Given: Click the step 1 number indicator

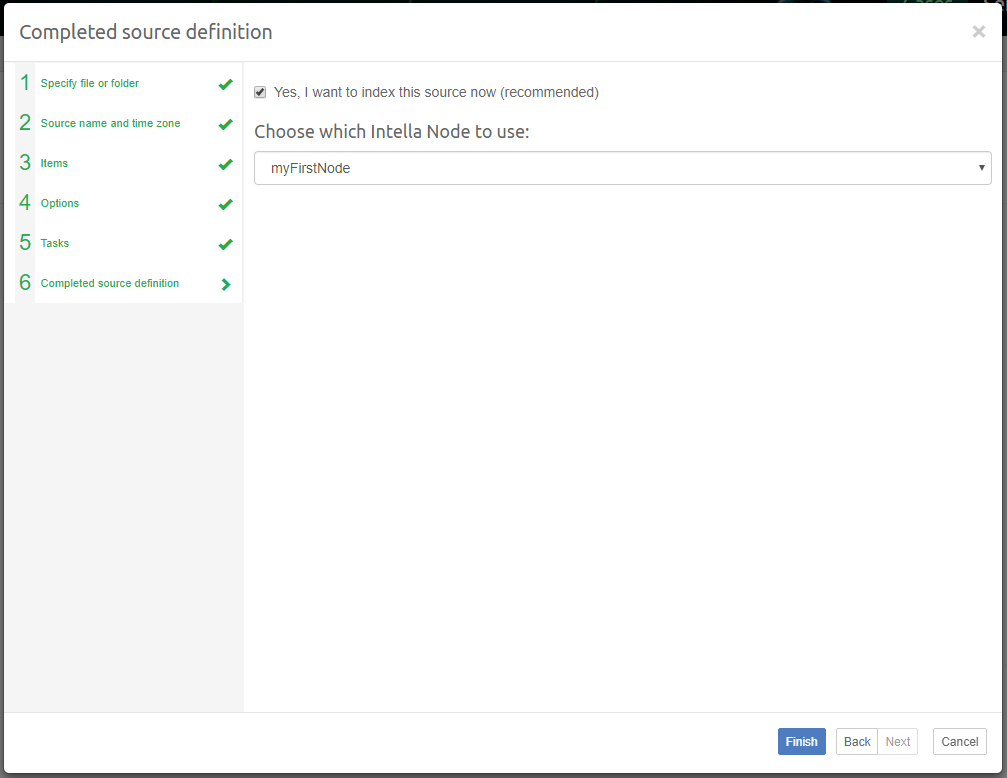Looking at the screenshot, I should click(x=24, y=83).
